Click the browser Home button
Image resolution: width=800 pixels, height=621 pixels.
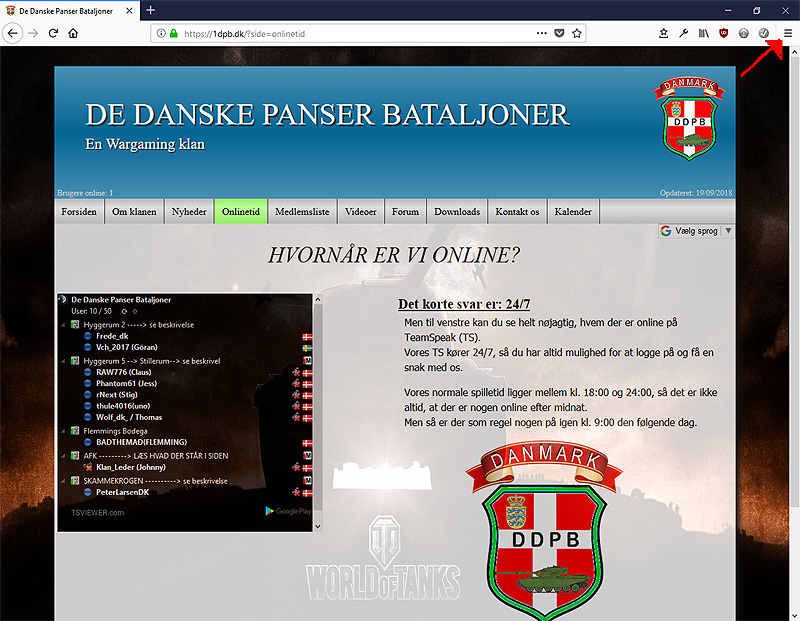pyautogui.click(x=73, y=33)
